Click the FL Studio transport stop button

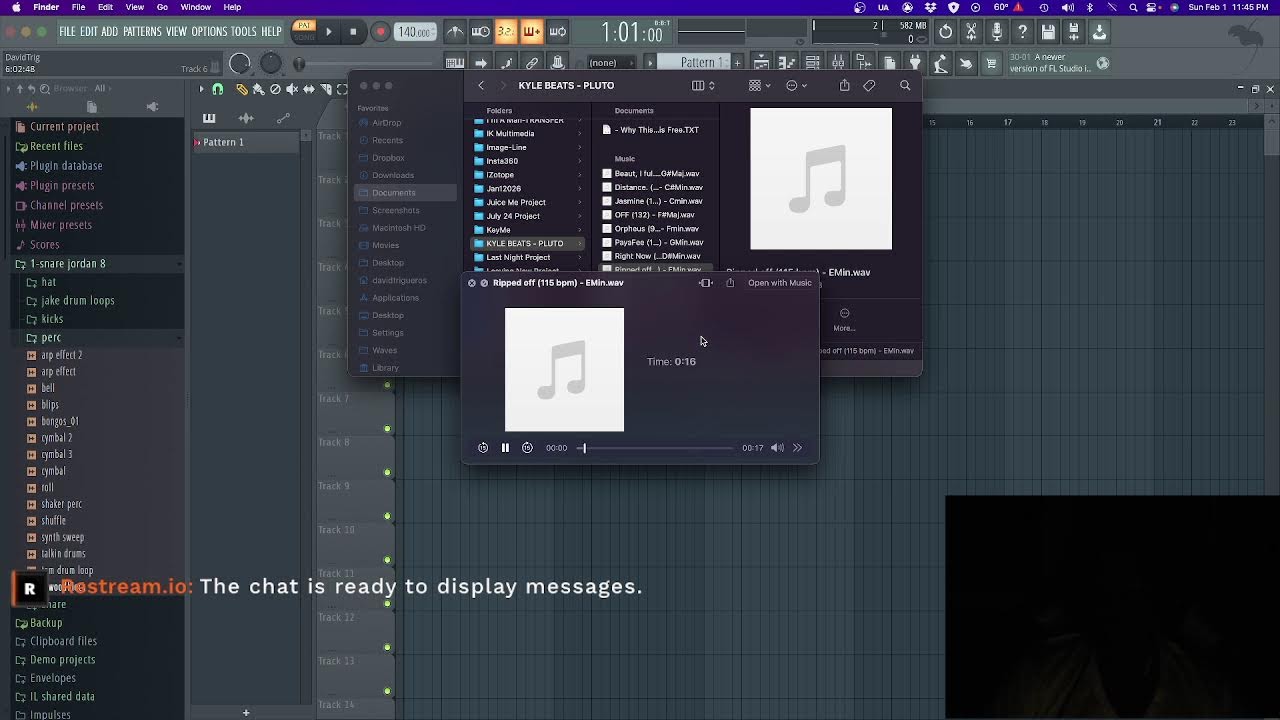pyautogui.click(x=353, y=32)
